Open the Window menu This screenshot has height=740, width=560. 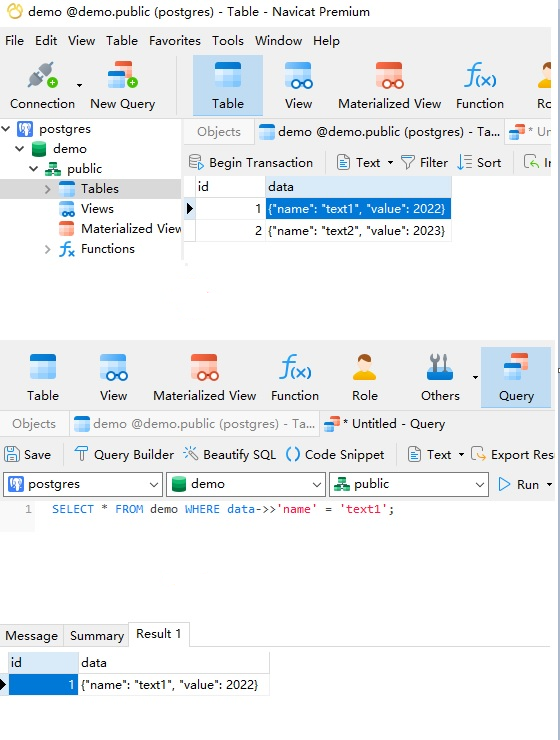coord(278,41)
